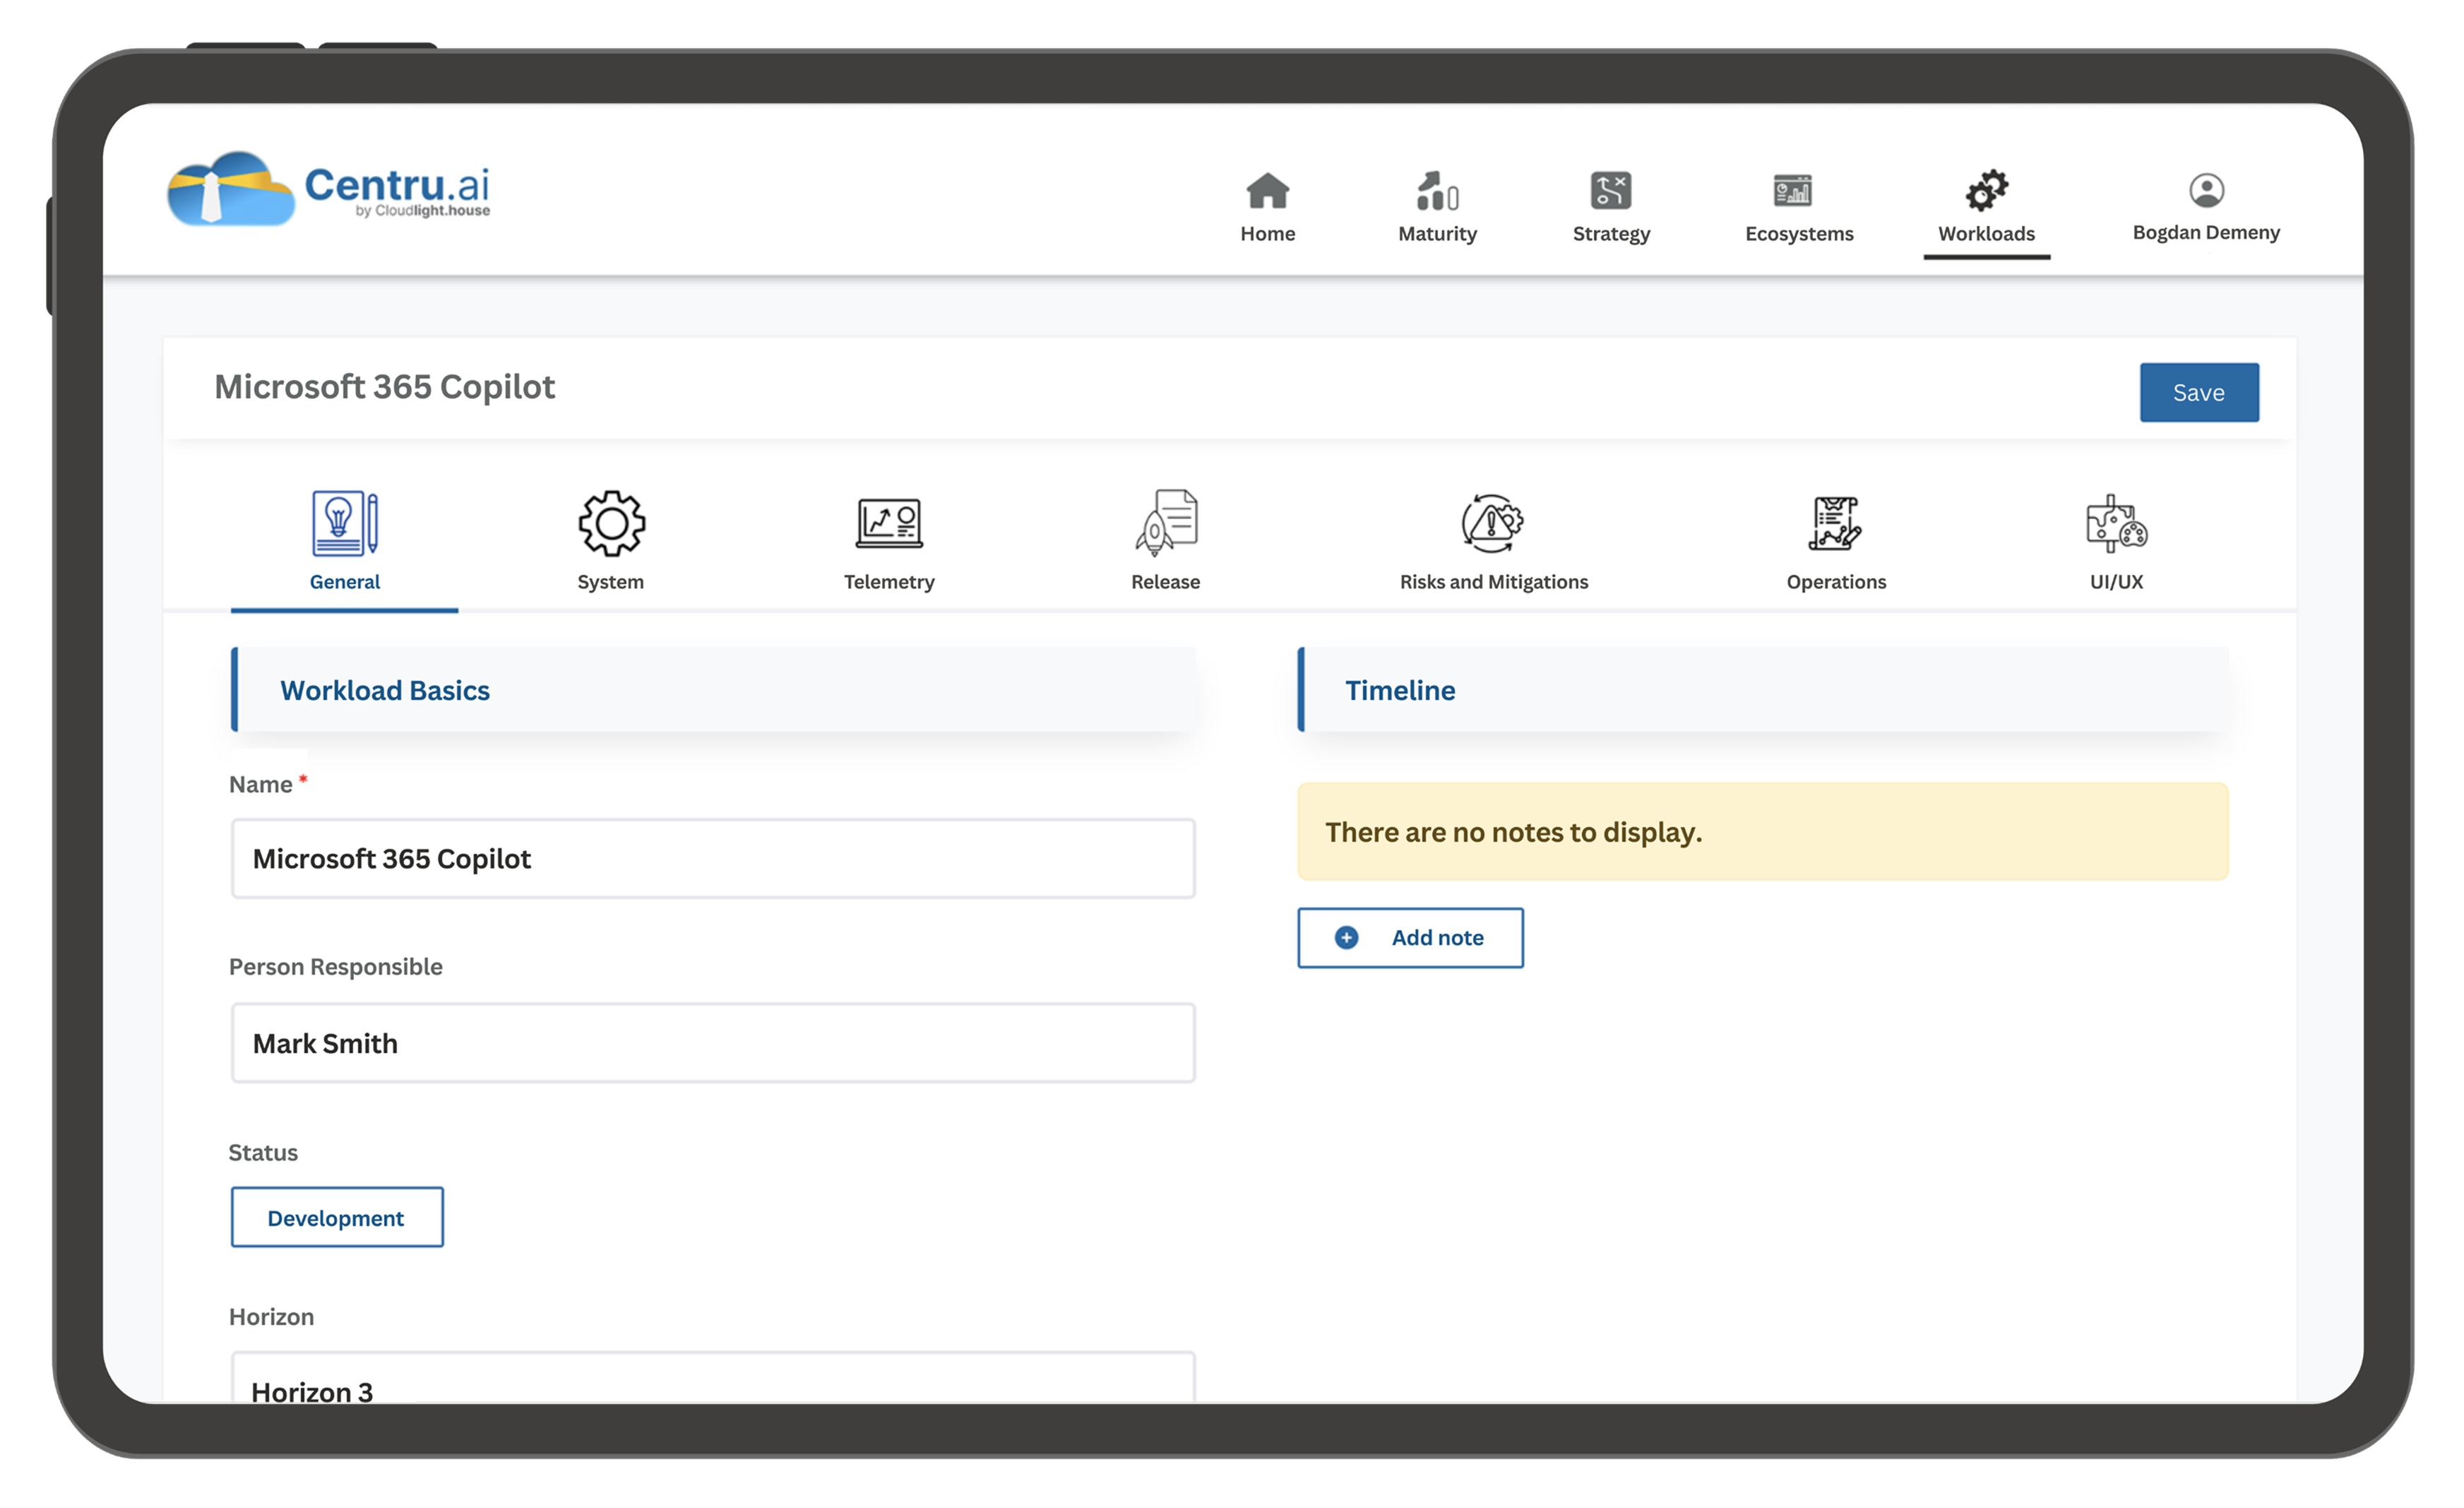This screenshot has width=2464, height=1508.
Task: Switch to the Release tab label
Action: click(1165, 582)
